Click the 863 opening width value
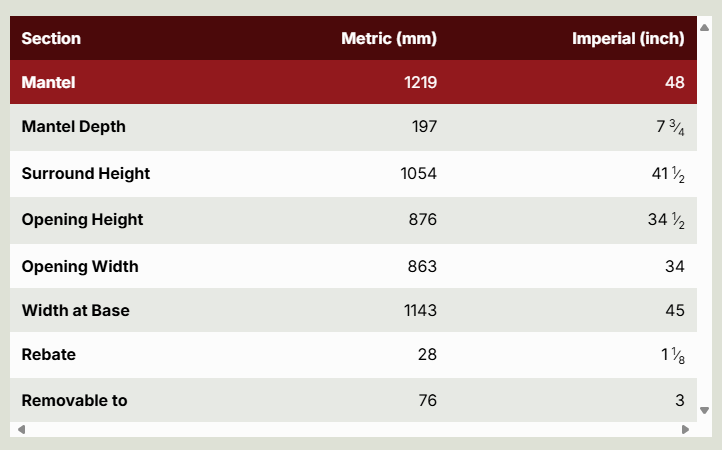 point(422,266)
